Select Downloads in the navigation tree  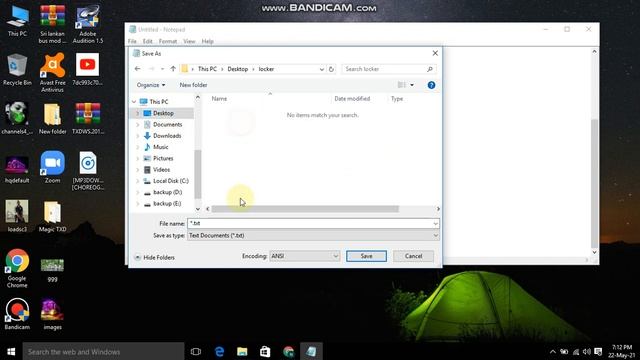(167, 136)
